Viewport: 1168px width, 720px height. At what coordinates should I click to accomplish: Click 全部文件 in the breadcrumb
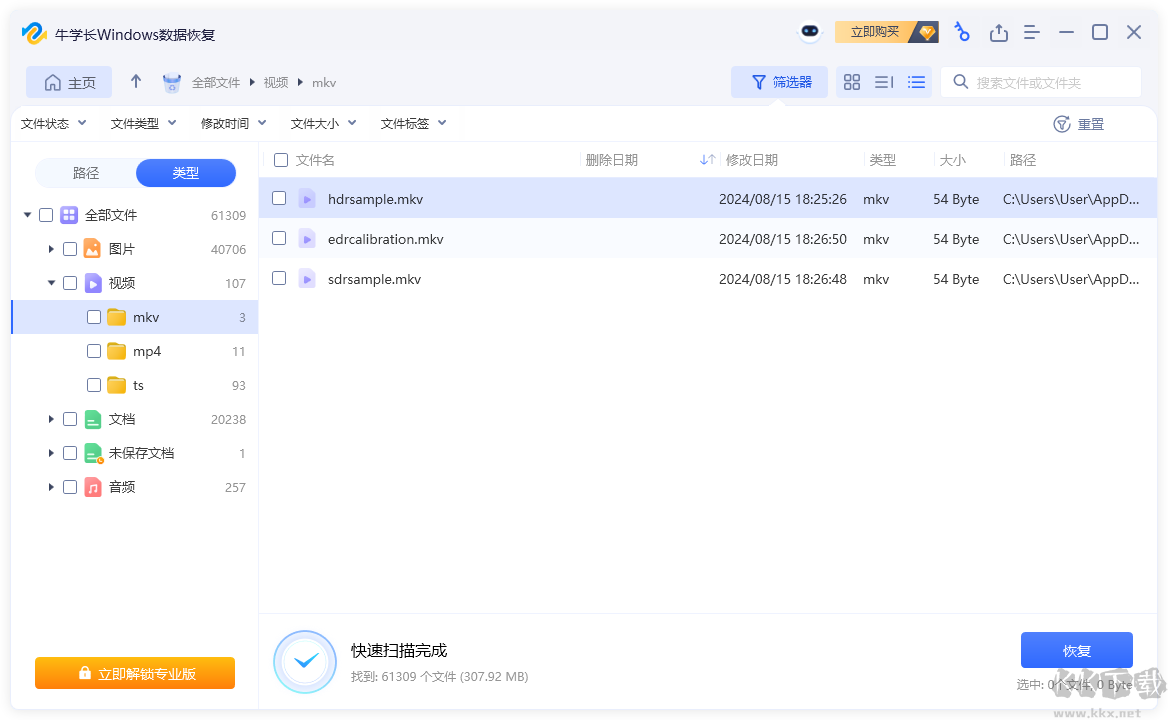(213, 82)
